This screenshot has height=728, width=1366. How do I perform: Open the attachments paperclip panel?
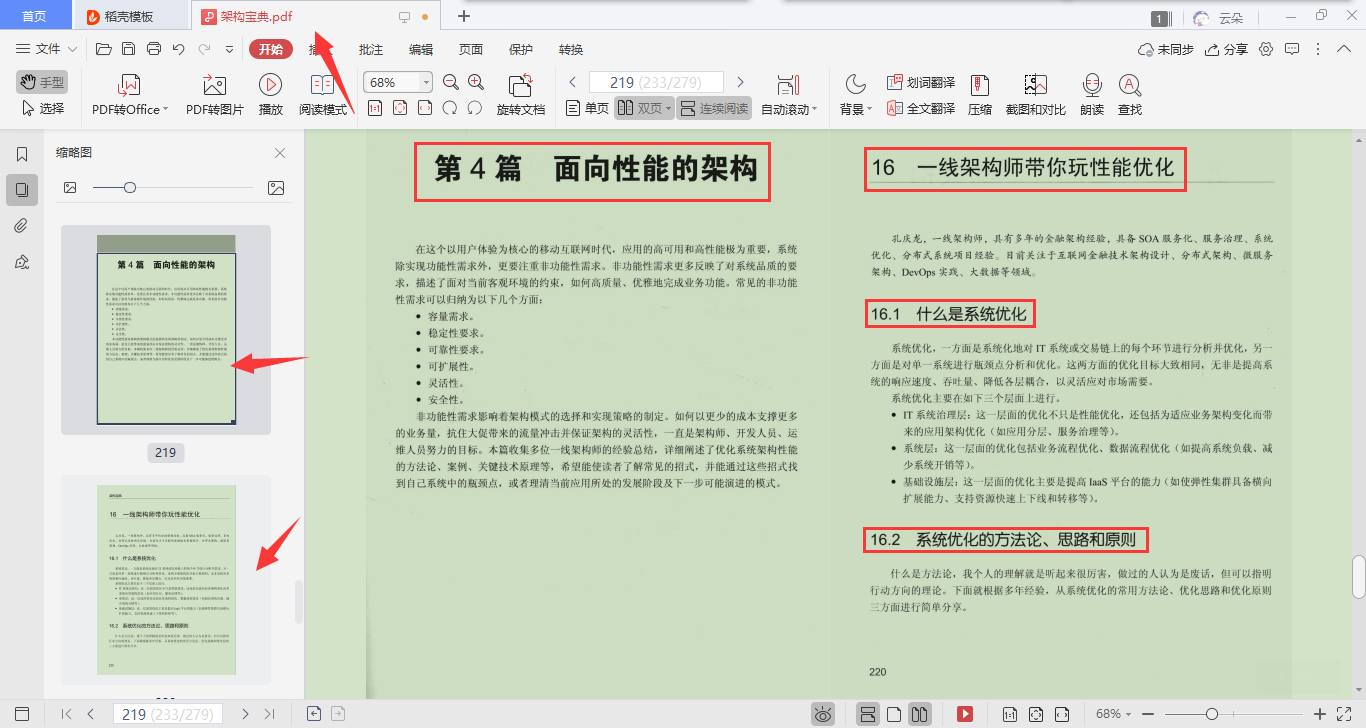[21, 226]
